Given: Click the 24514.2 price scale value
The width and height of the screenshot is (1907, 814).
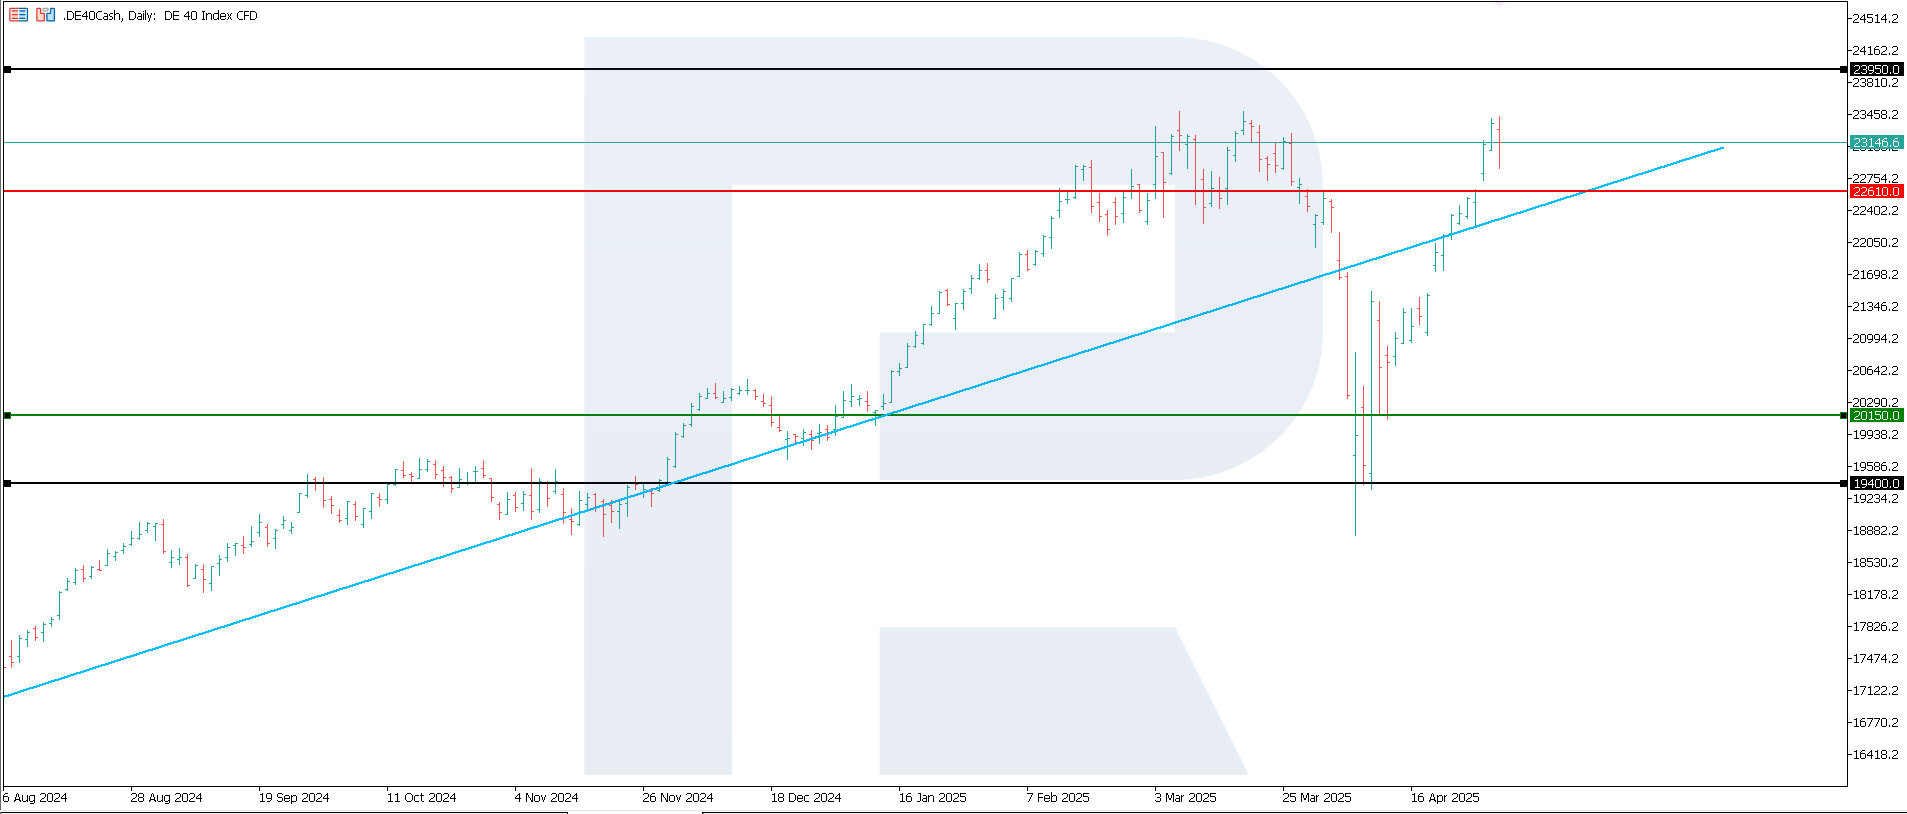Looking at the screenshot, I should 1875,19.
